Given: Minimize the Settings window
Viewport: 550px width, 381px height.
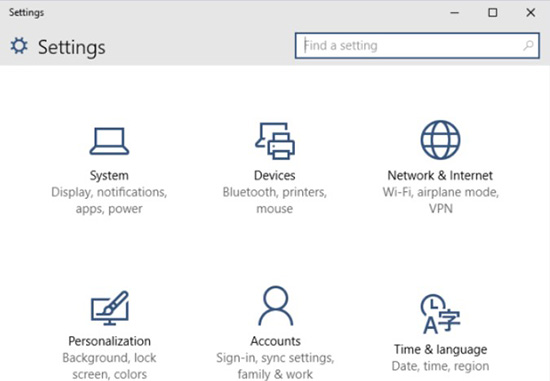Looking at the screenshot, I should [455, 13].
